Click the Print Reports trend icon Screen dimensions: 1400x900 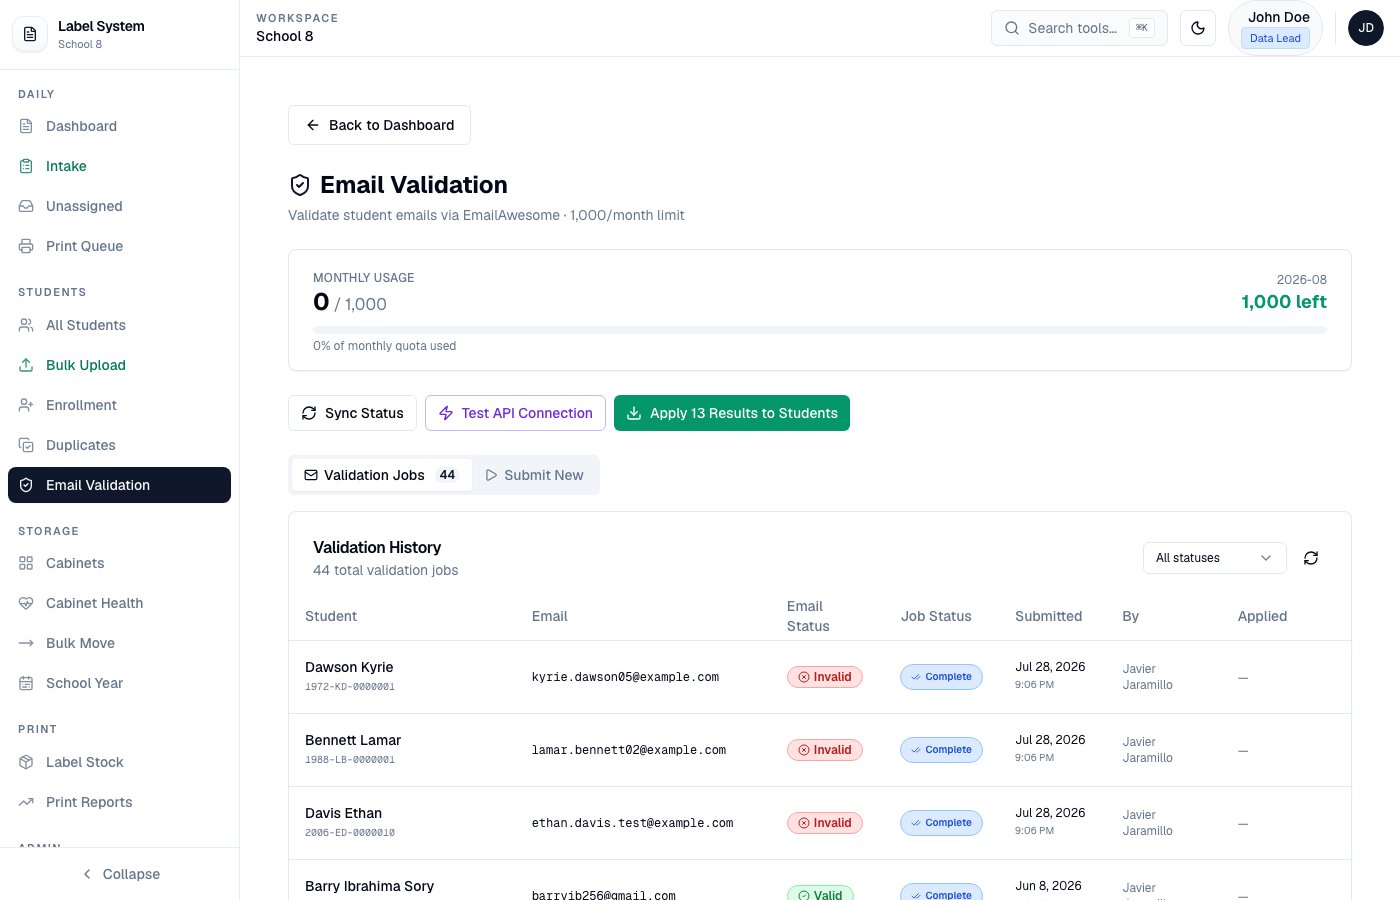tap(26, 802)
